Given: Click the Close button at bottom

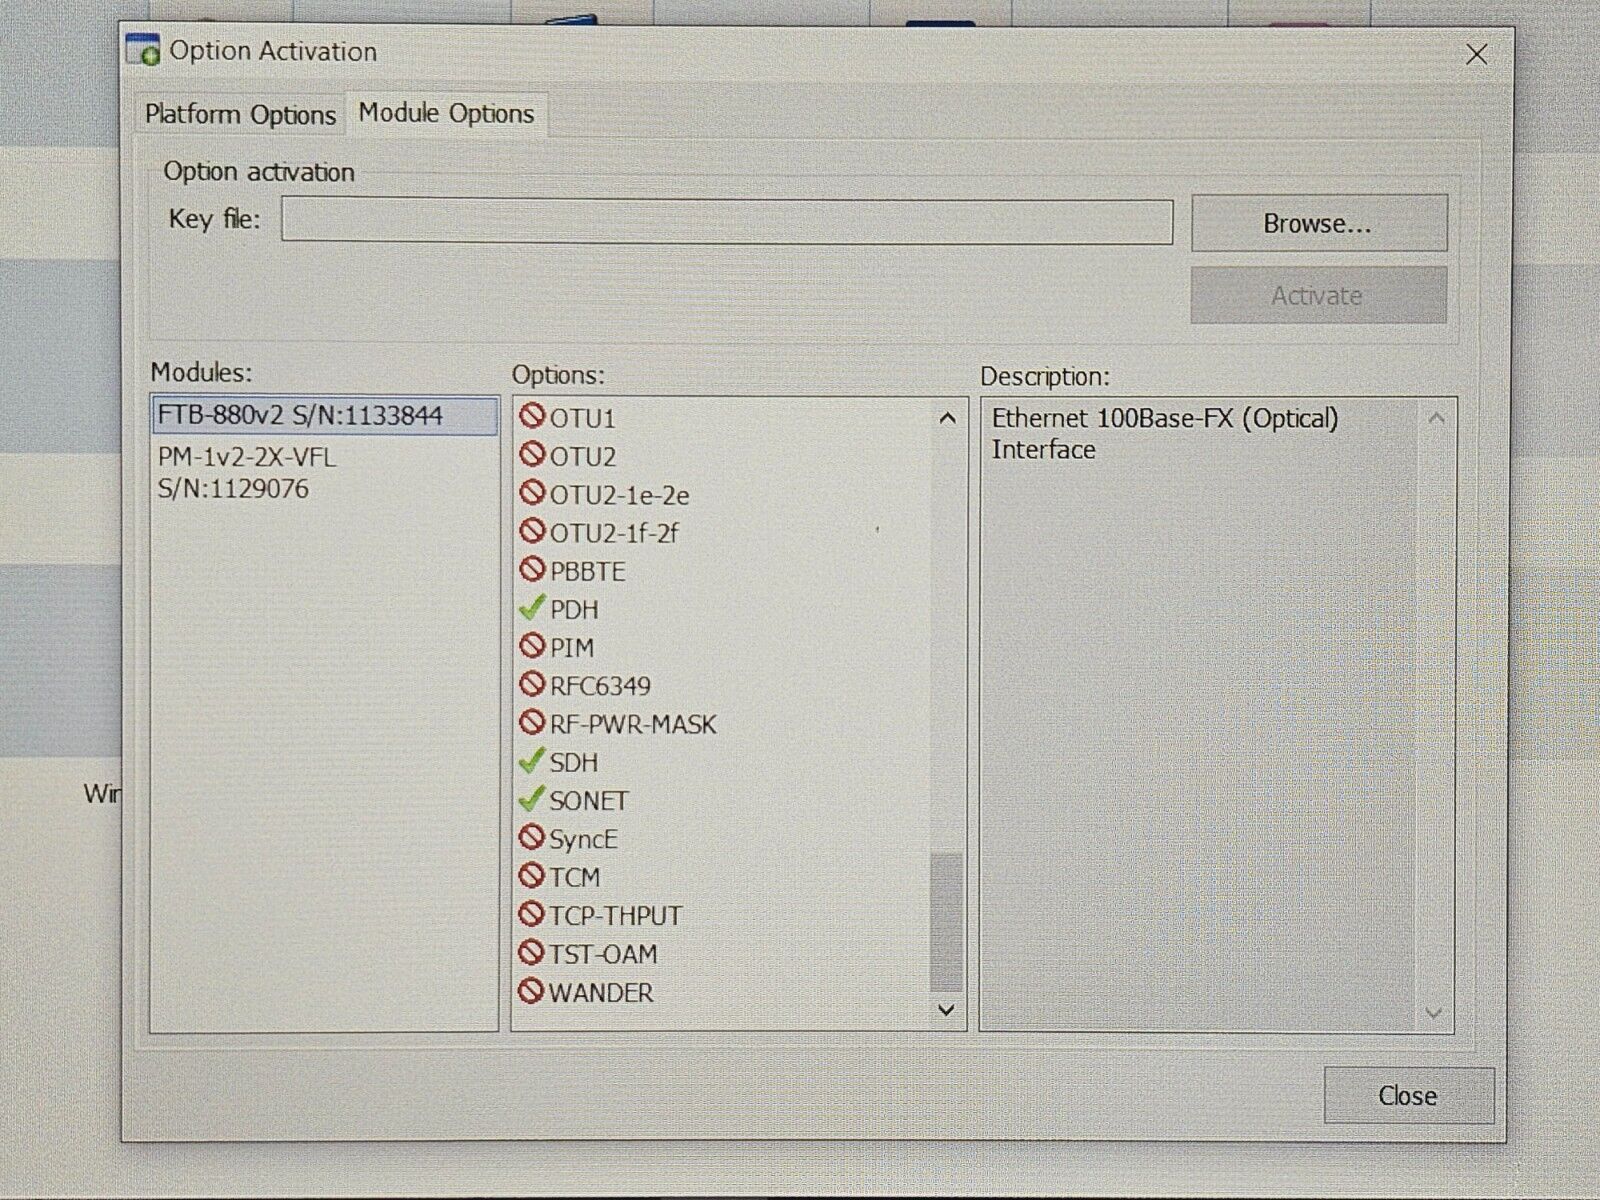Looking at the screenshot, I should point(1408,1096).
